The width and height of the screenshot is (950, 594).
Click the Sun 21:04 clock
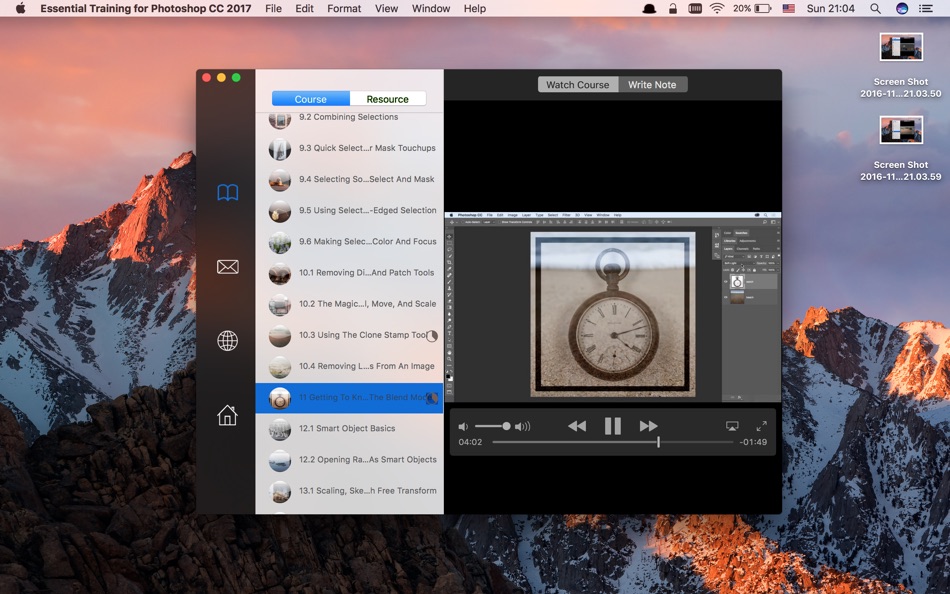[x=831, y=8]
